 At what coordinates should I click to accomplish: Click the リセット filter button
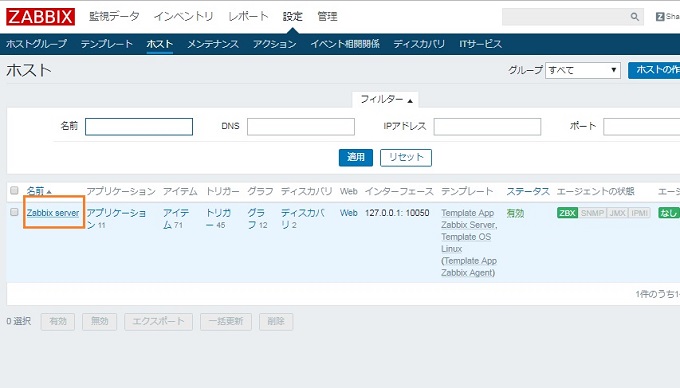[x=406, y=157]
